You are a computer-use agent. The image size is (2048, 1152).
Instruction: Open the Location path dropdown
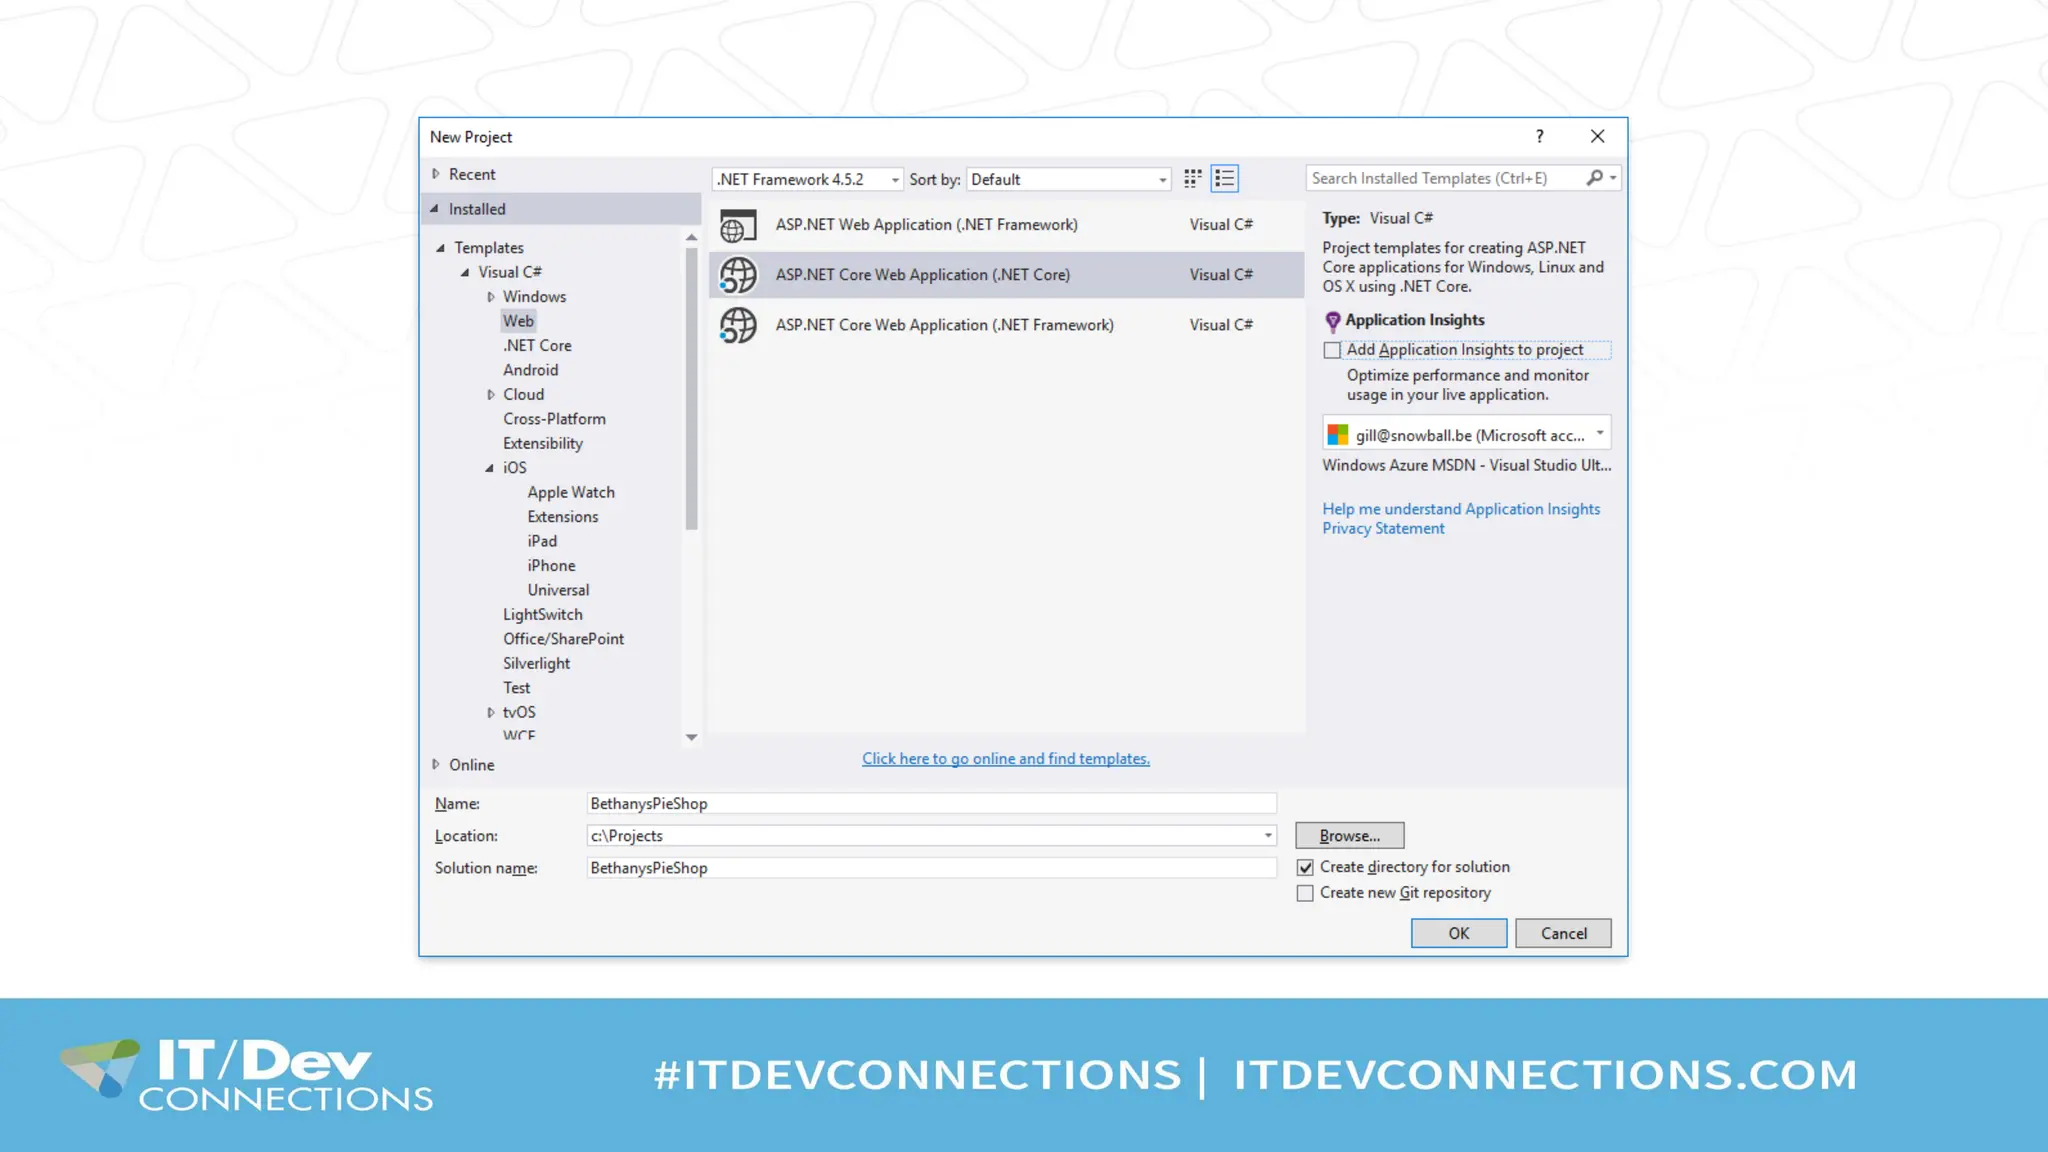point(1267,835)
